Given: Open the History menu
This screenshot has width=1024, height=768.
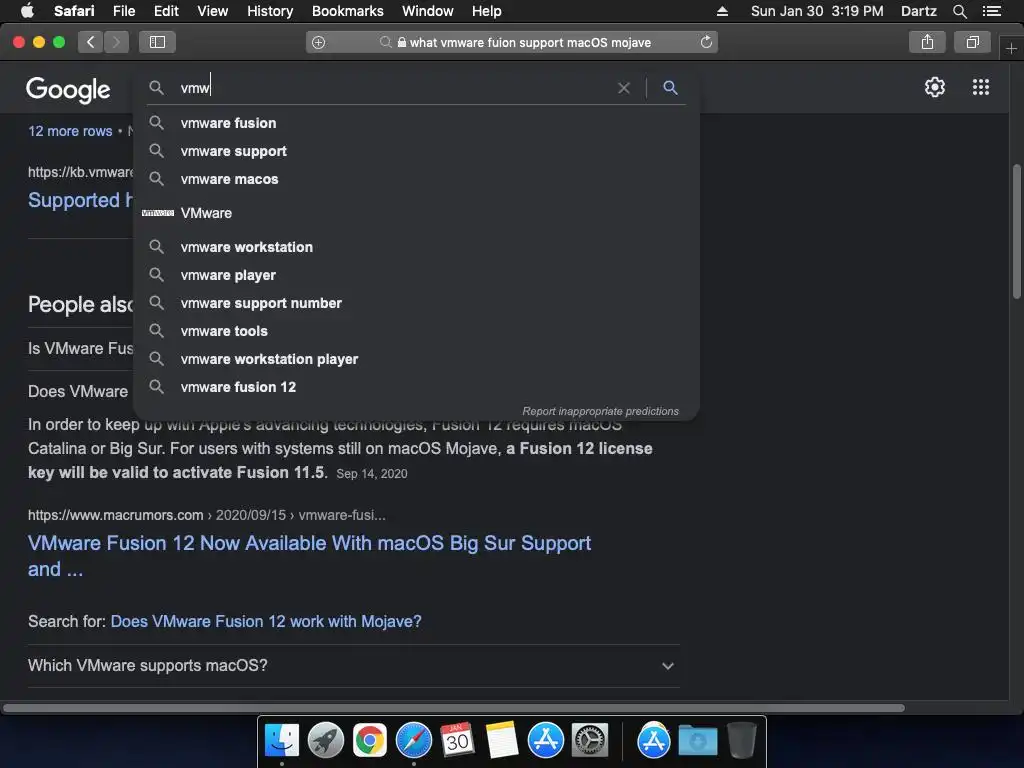Looking at the screenshot, I should 270,11.
